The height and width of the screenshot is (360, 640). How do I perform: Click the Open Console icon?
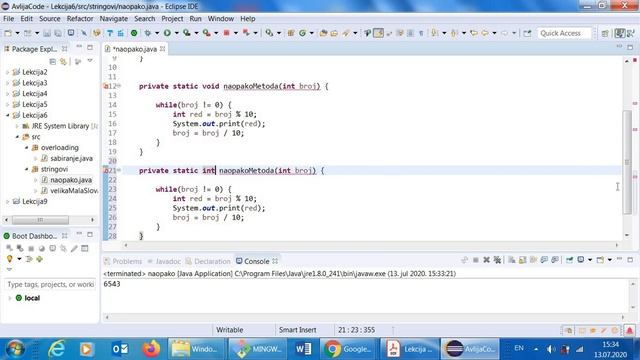pyautogui.click(x=600, y=260)
